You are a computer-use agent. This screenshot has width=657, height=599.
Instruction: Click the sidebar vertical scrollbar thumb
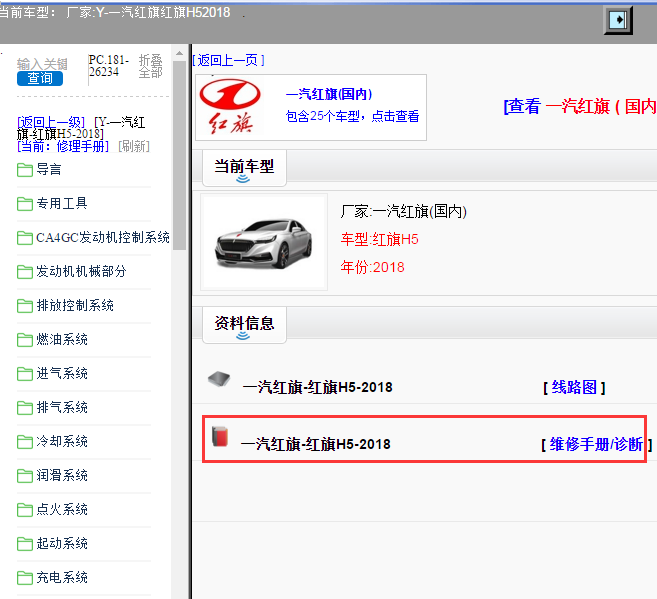(x=179, y=155)
